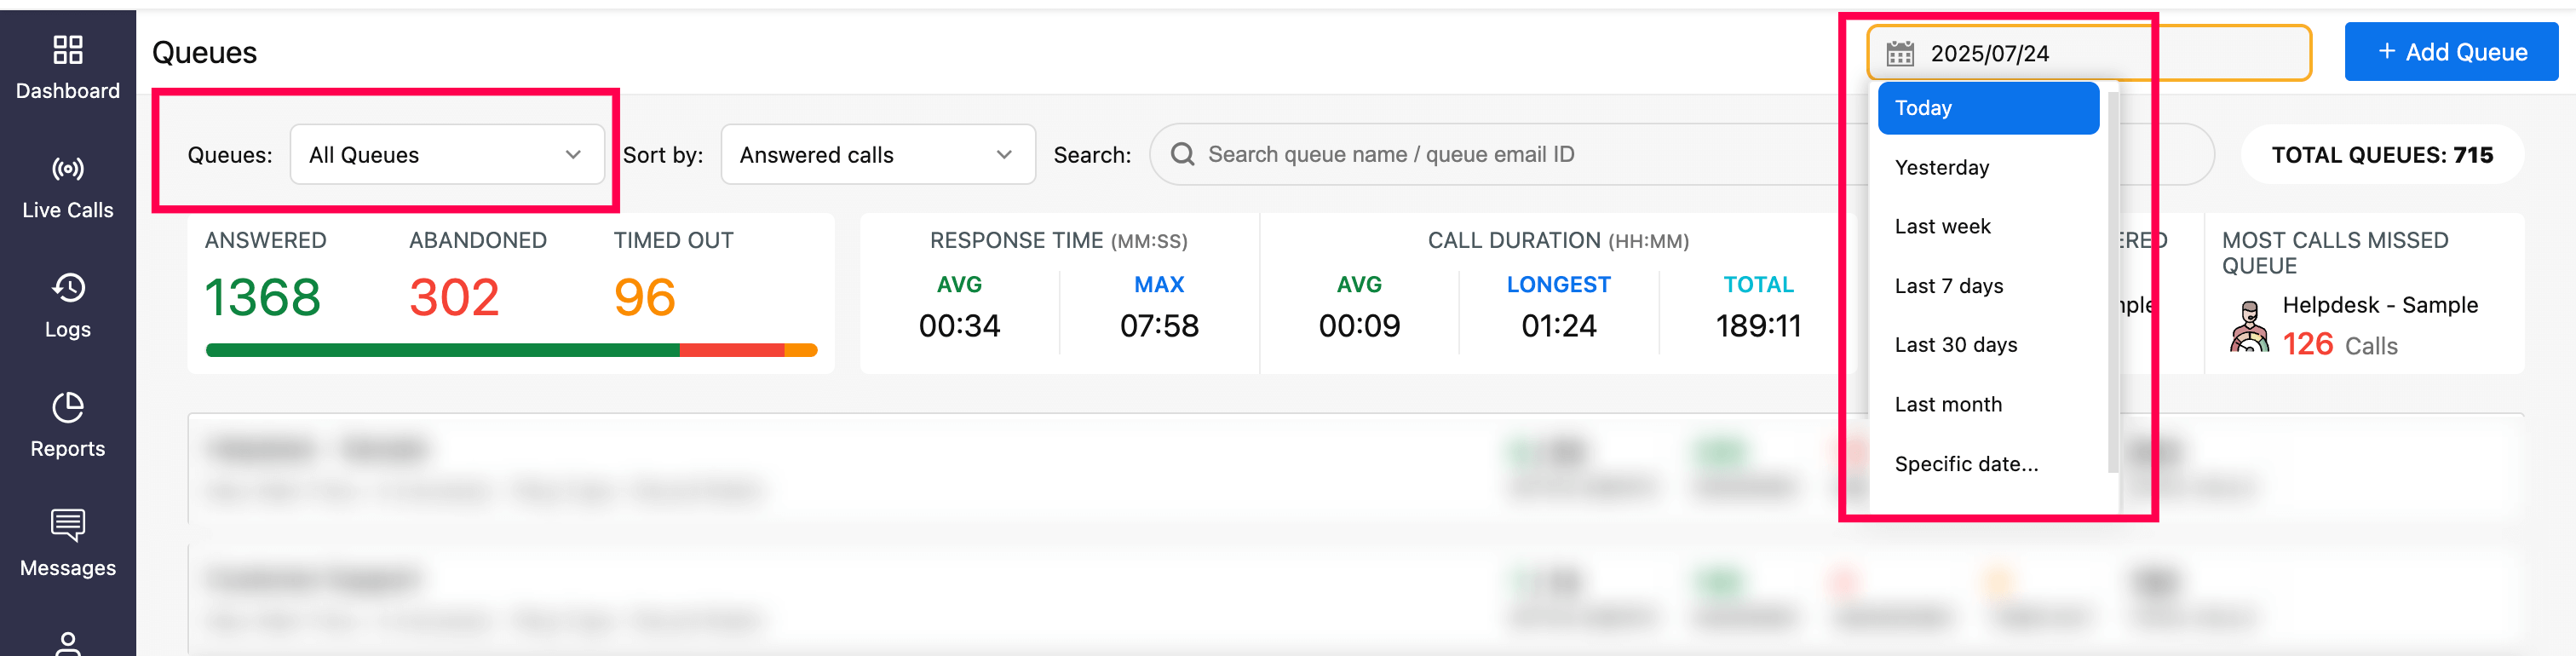Select the Last week date option

(x=1942, y=227)
